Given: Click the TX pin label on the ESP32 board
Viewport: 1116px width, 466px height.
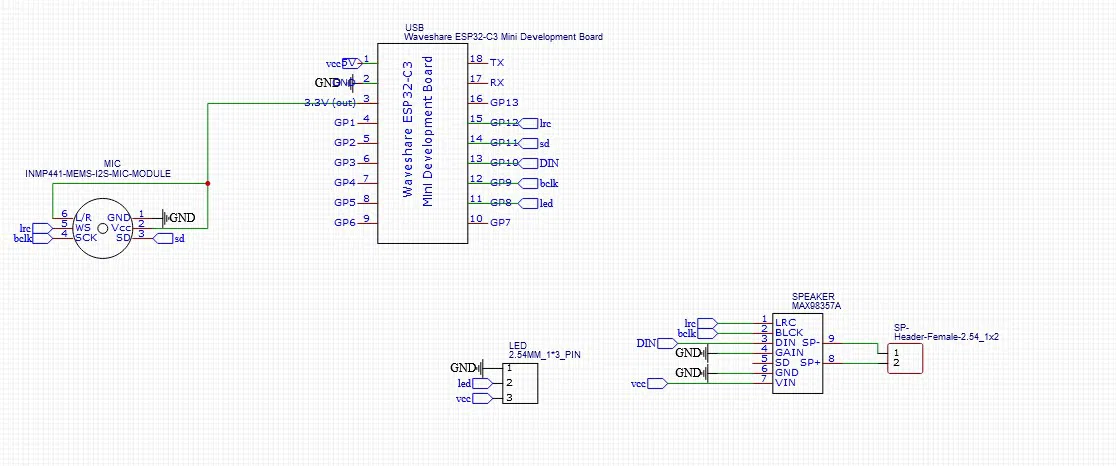Looking at the screenshot, I should (497, 63).
